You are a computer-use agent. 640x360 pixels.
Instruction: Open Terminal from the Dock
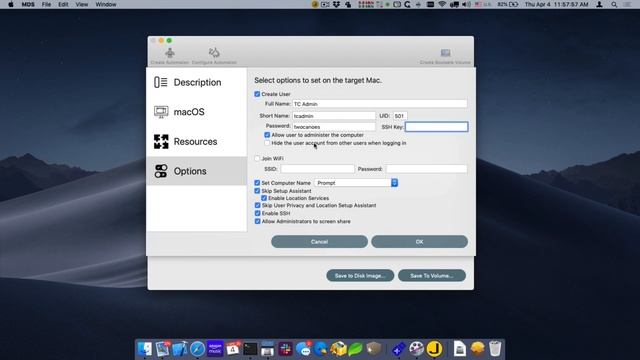(250, 349)
